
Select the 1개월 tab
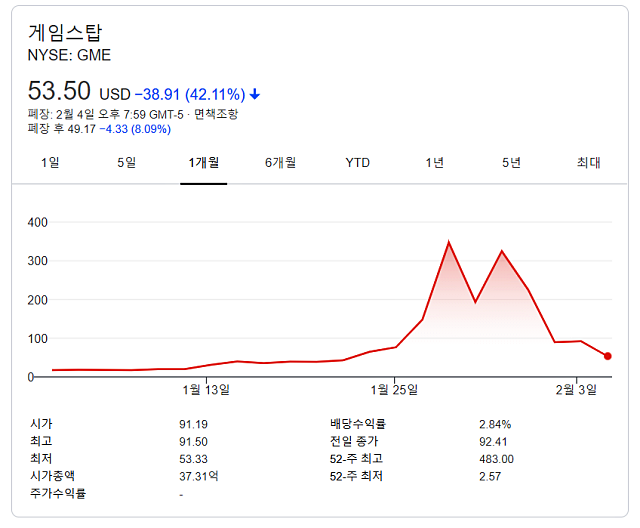pos(204,163)
